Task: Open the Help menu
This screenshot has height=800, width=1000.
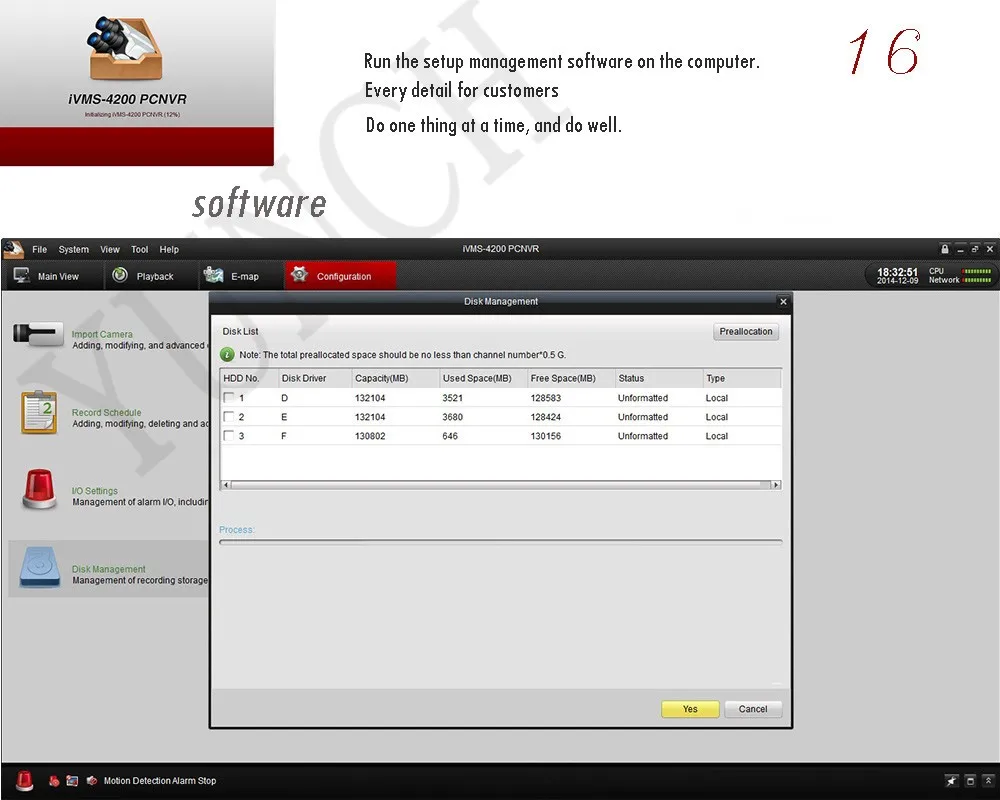Action: (169, 249)
